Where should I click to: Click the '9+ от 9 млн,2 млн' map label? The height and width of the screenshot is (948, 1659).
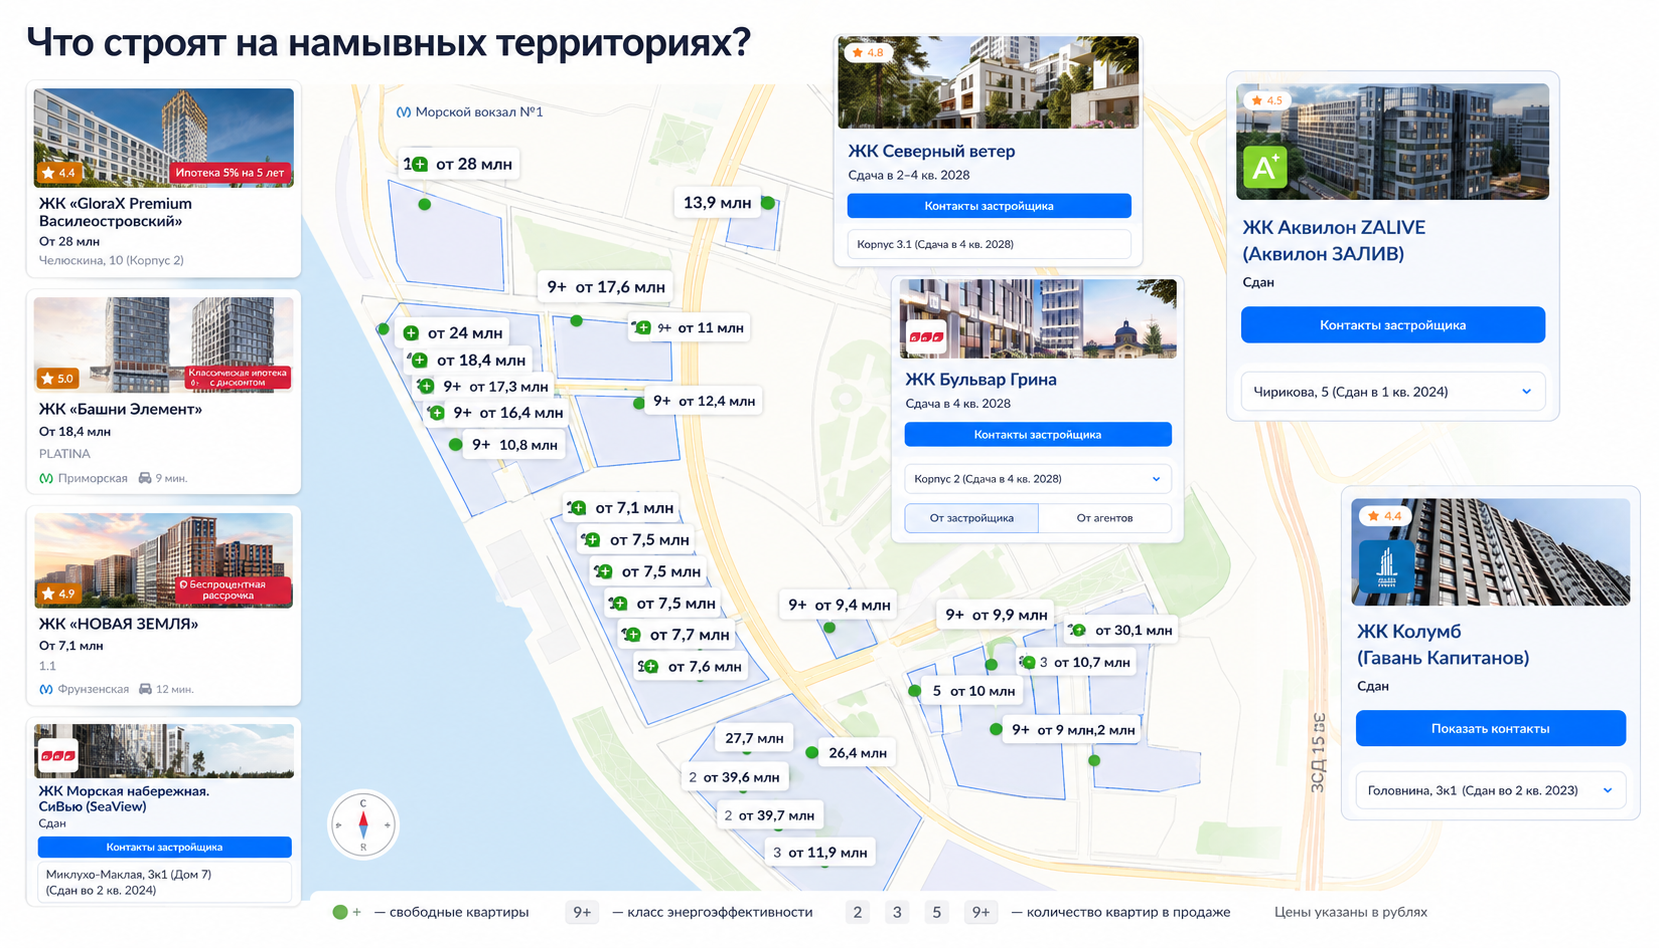(1073, 730)
